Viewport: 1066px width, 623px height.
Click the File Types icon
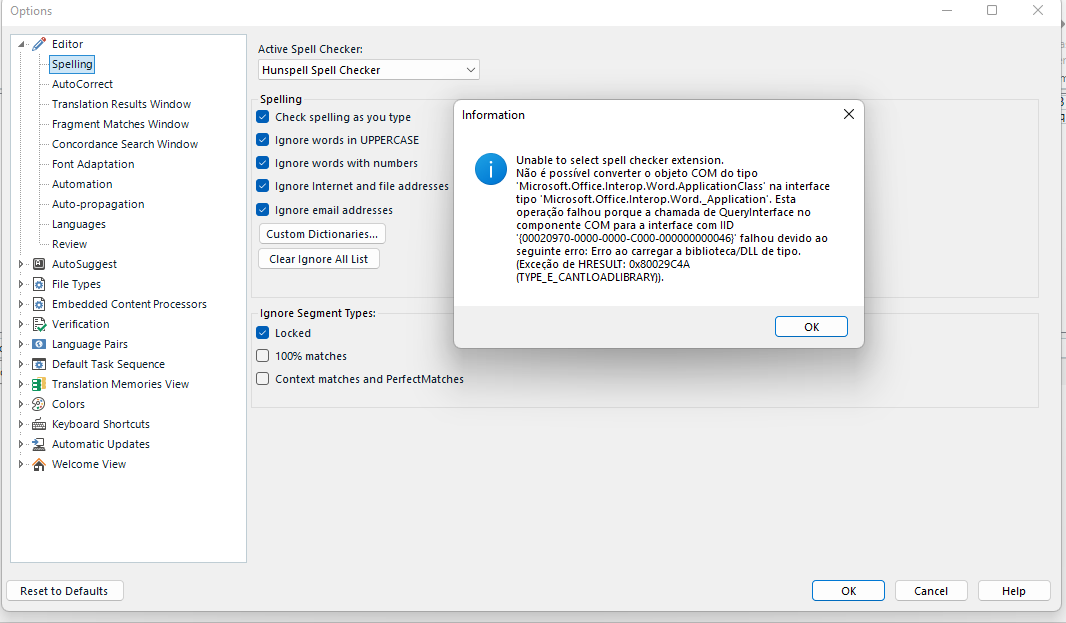tap(39, 284)
